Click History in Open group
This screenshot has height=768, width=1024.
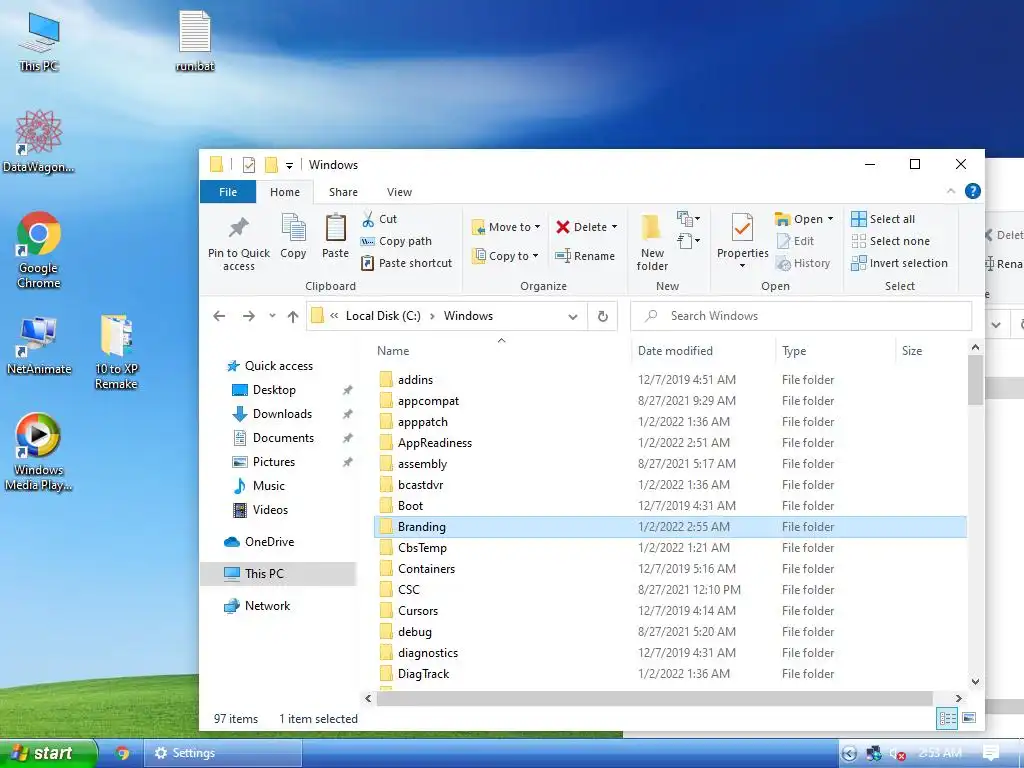[803, 263]
